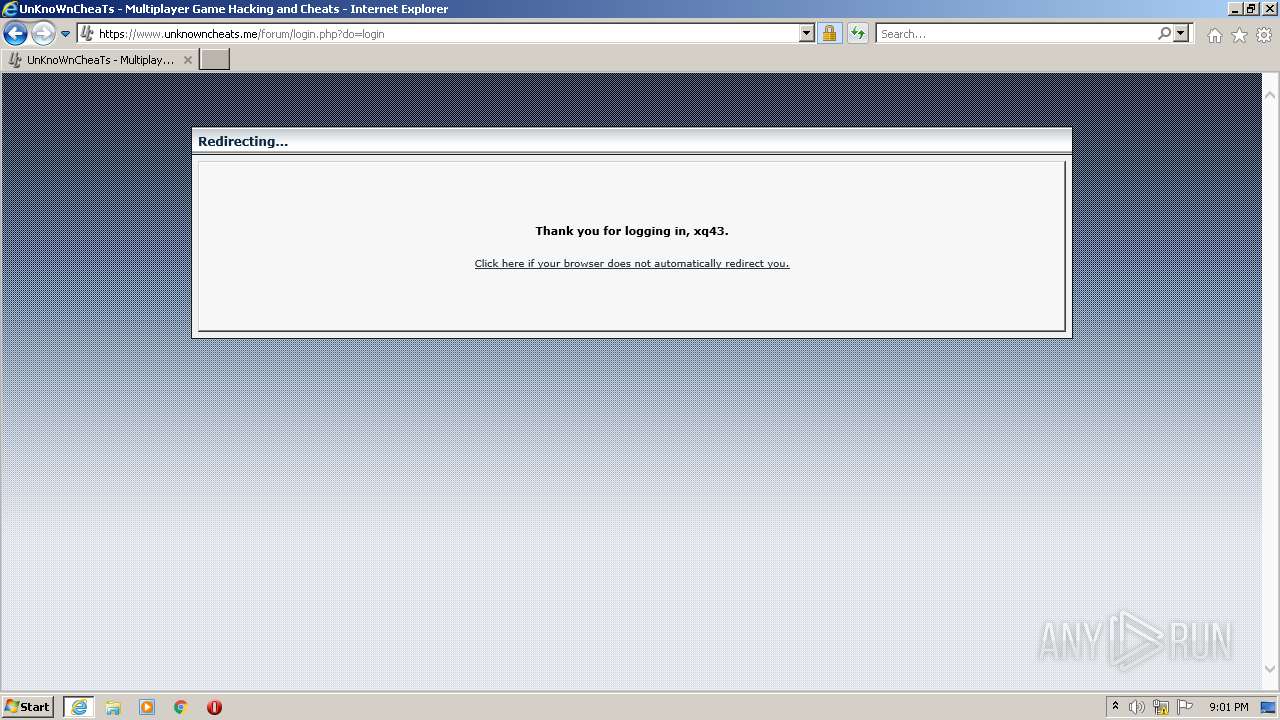Open Windows Explorer folder from taskbar
This screenshot has height=720, width=1280.
113,707
